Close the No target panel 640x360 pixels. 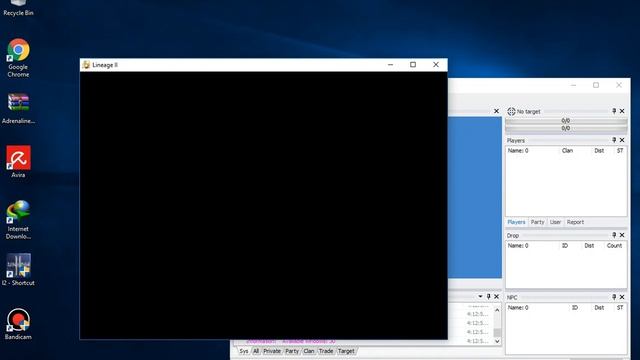[x=622, y=111]
